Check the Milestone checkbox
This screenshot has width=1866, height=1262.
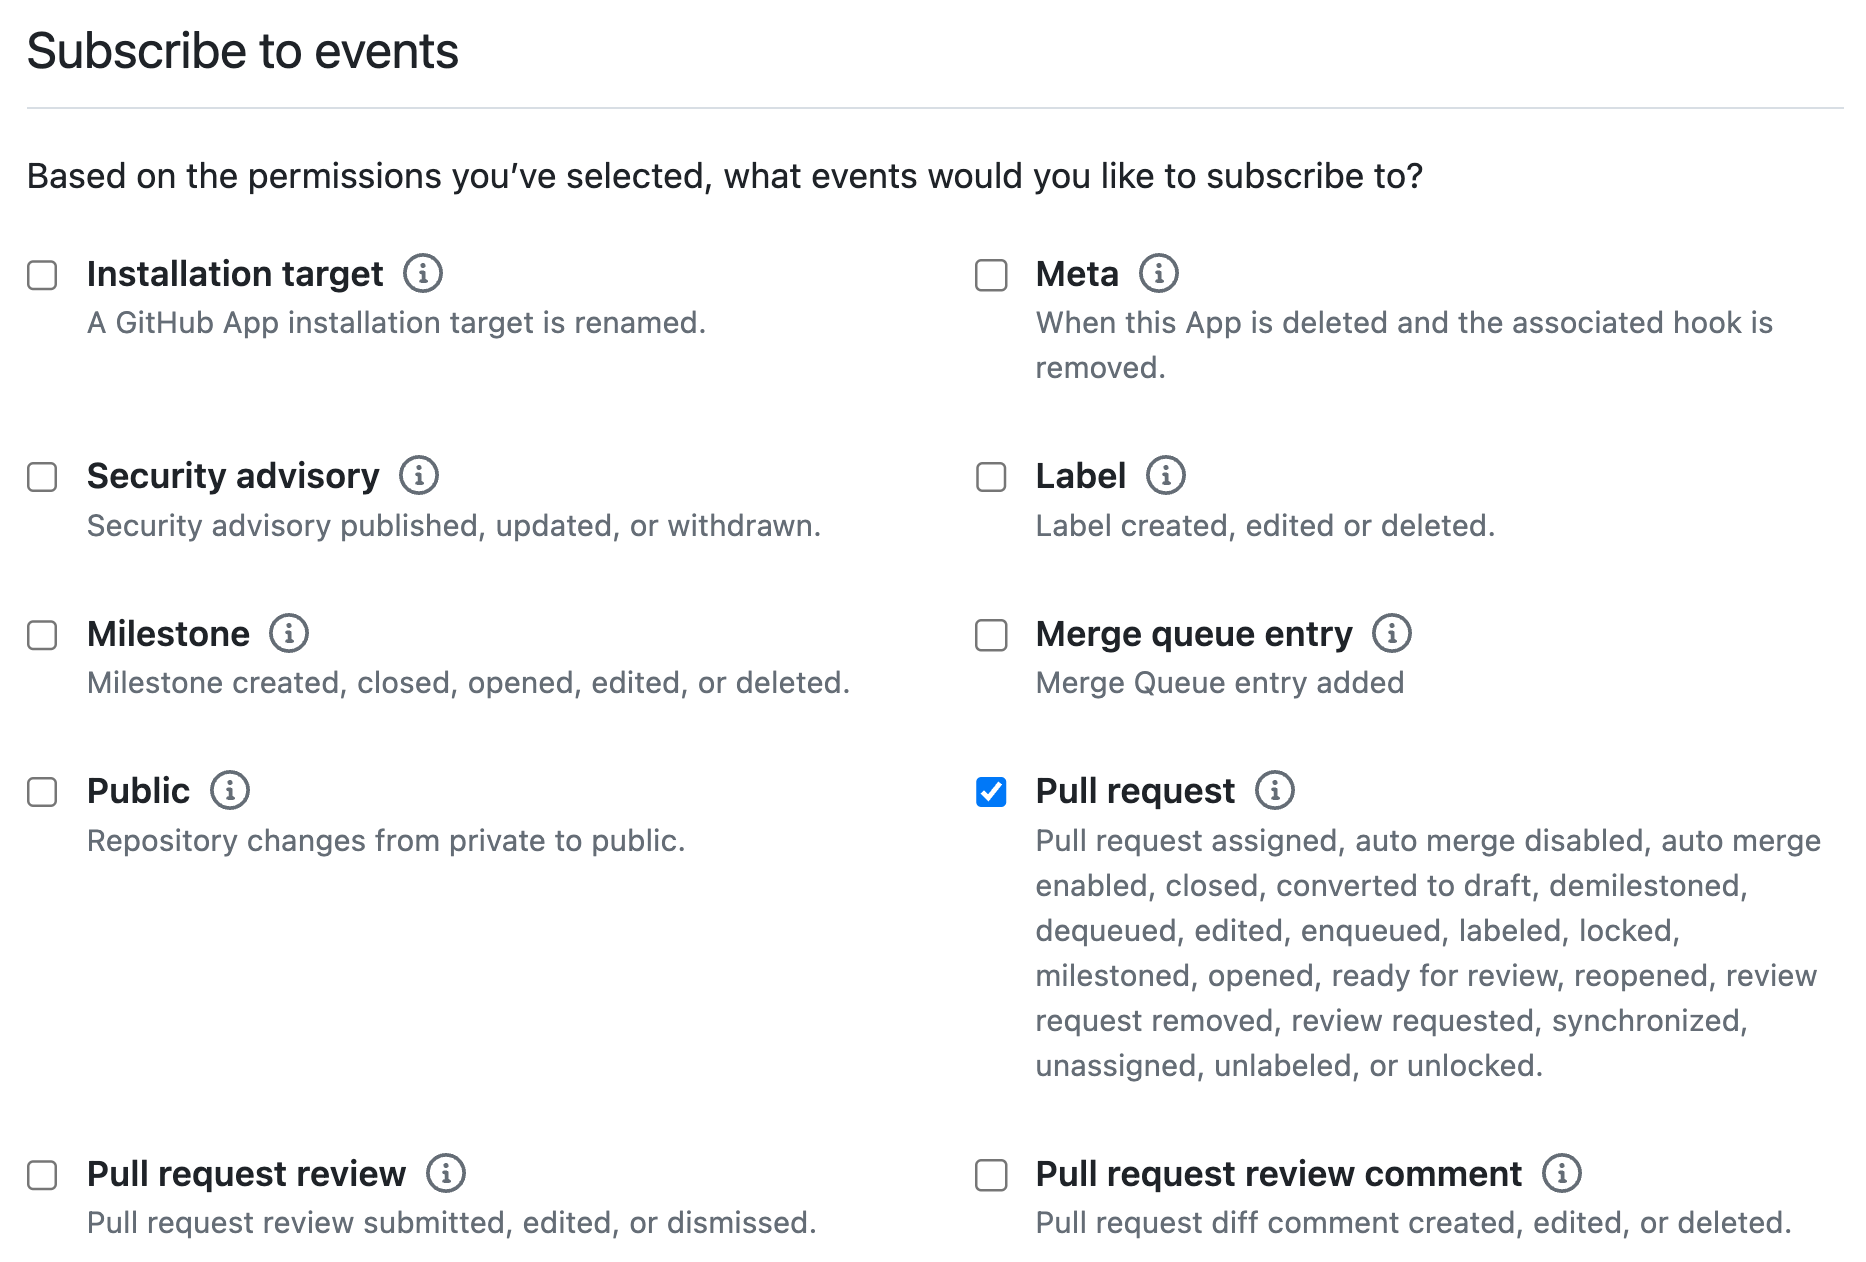[42, 635]
